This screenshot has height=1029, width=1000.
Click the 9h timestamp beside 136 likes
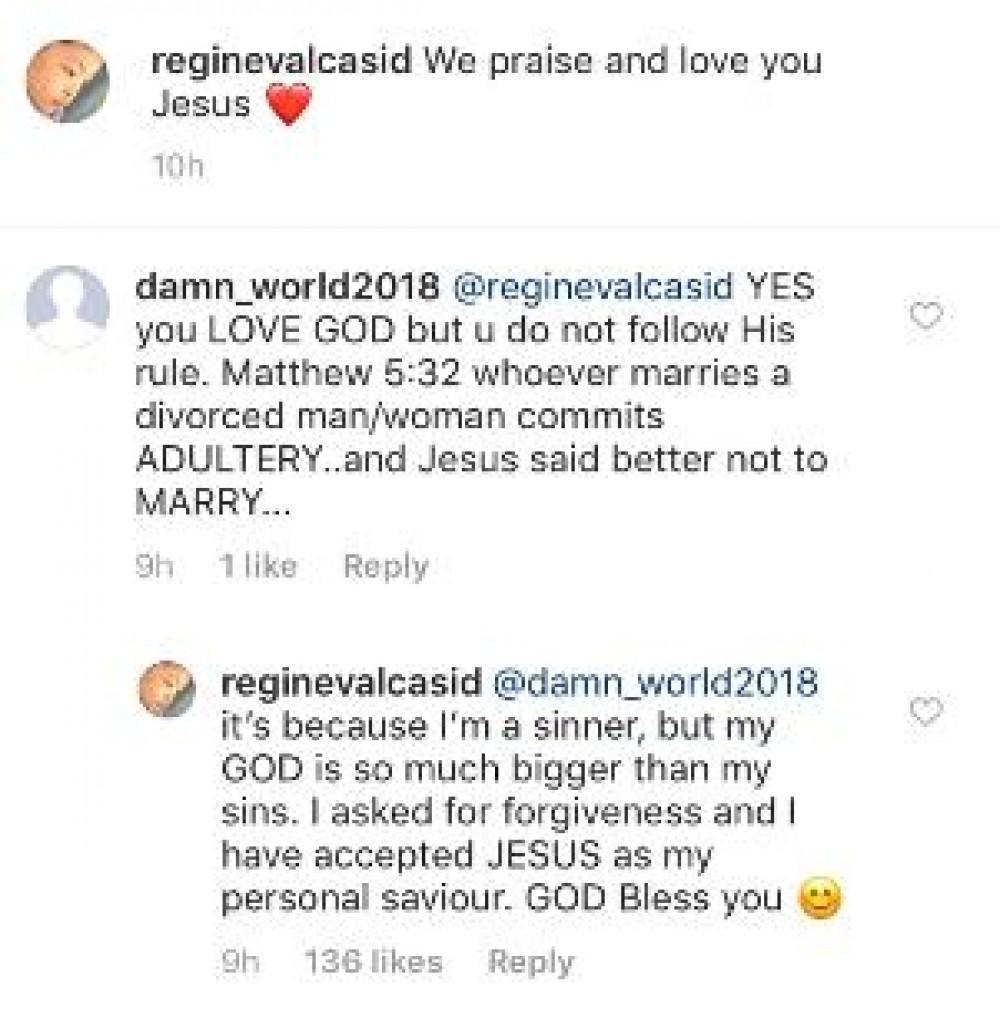(x=240, y=963)
